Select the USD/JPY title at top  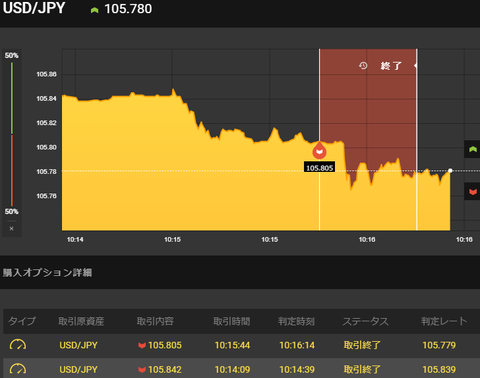click(34, 8)
